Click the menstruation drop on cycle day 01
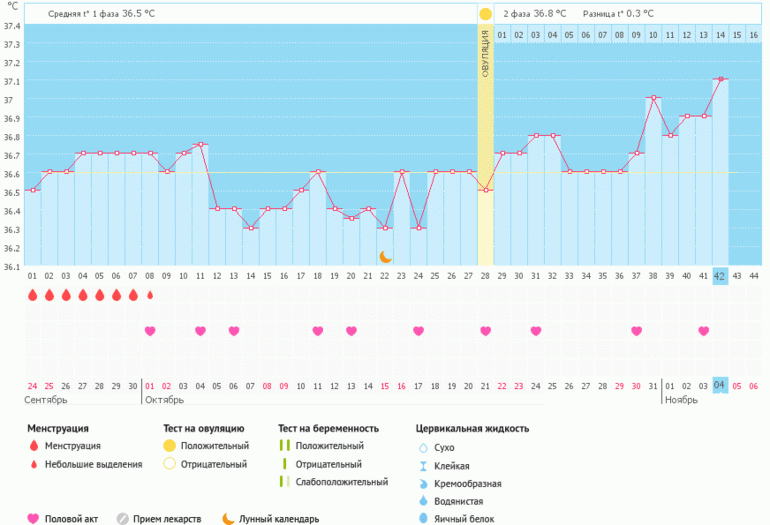770x525 pixels. click(33, 295)
